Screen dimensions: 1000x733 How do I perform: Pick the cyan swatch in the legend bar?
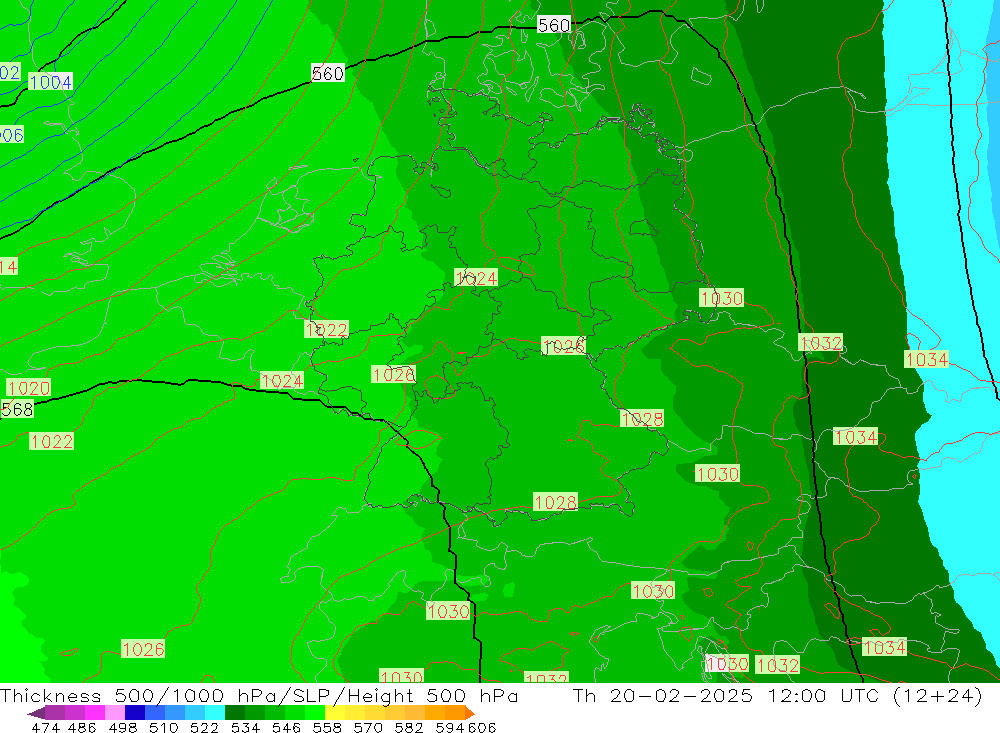pyautogui.click(x=215, y=713)
